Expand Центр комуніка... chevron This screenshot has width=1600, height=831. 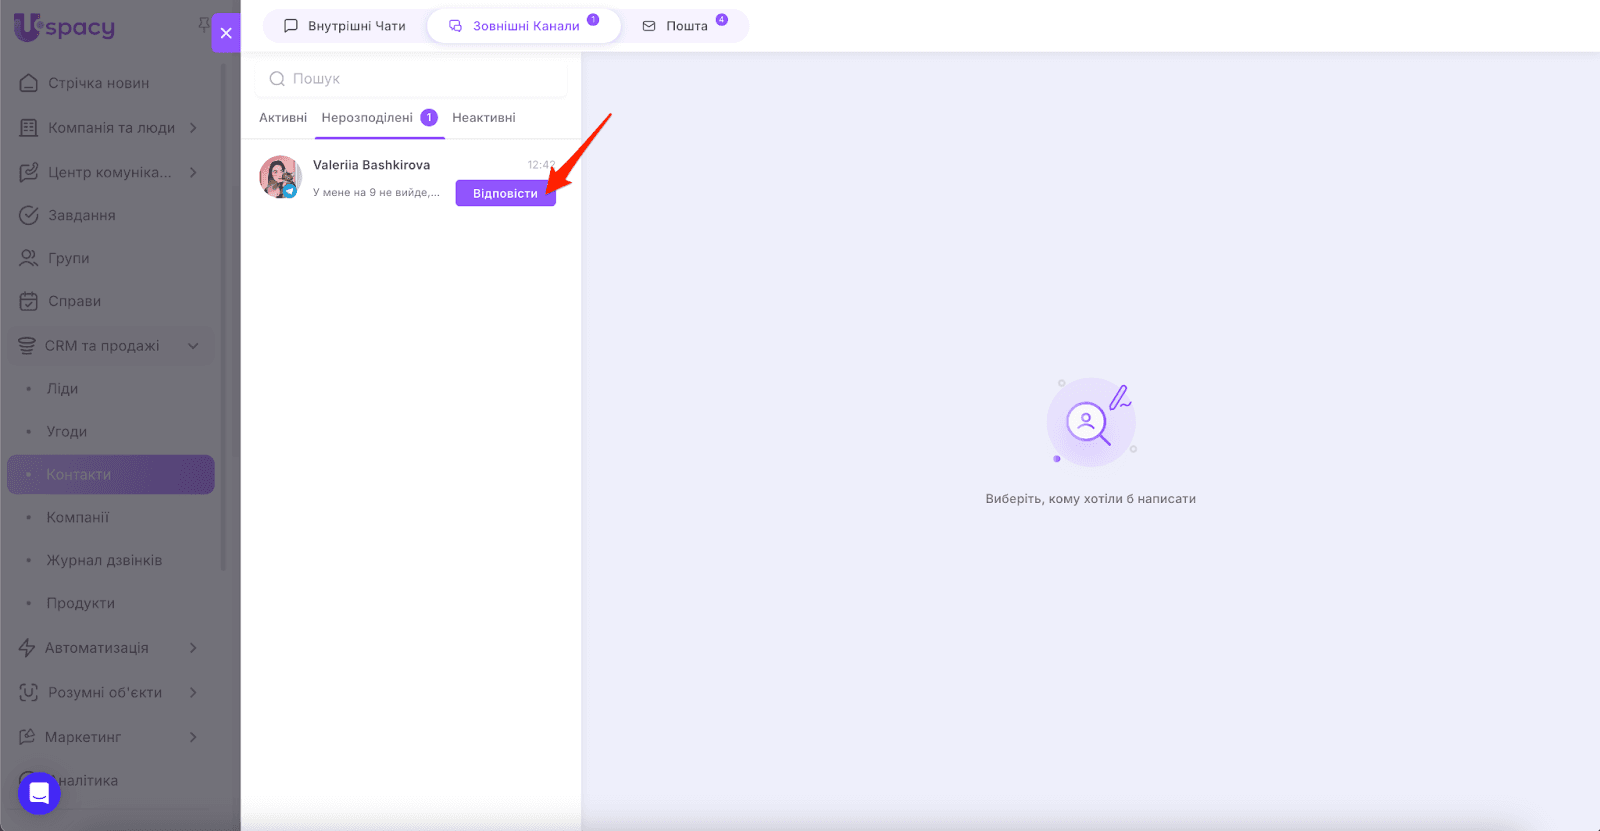click(193, 172)
